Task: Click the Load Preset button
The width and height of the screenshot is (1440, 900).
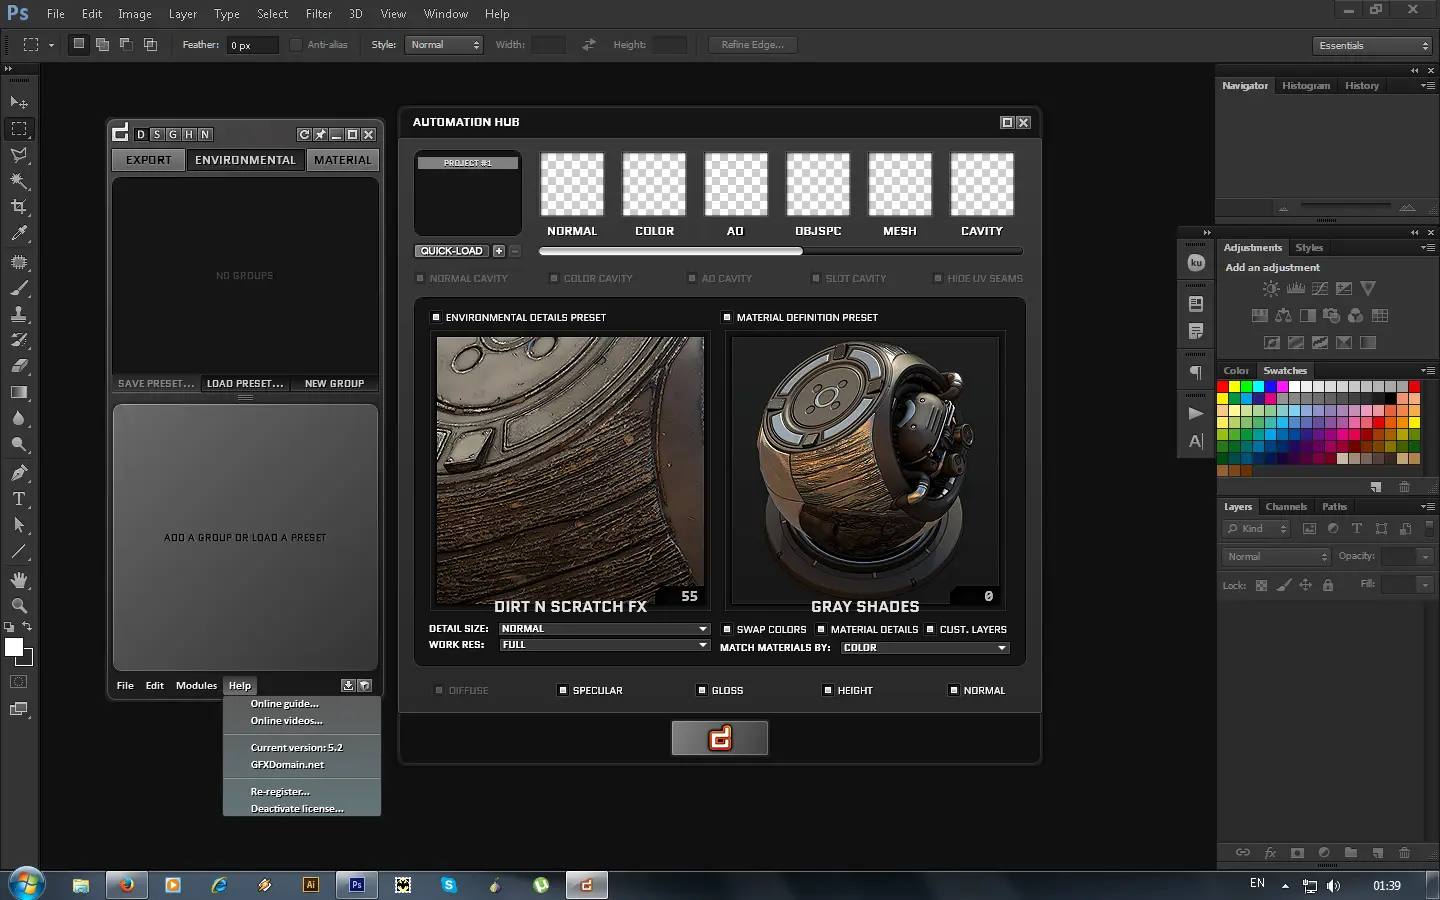Action: coord(245,384)
